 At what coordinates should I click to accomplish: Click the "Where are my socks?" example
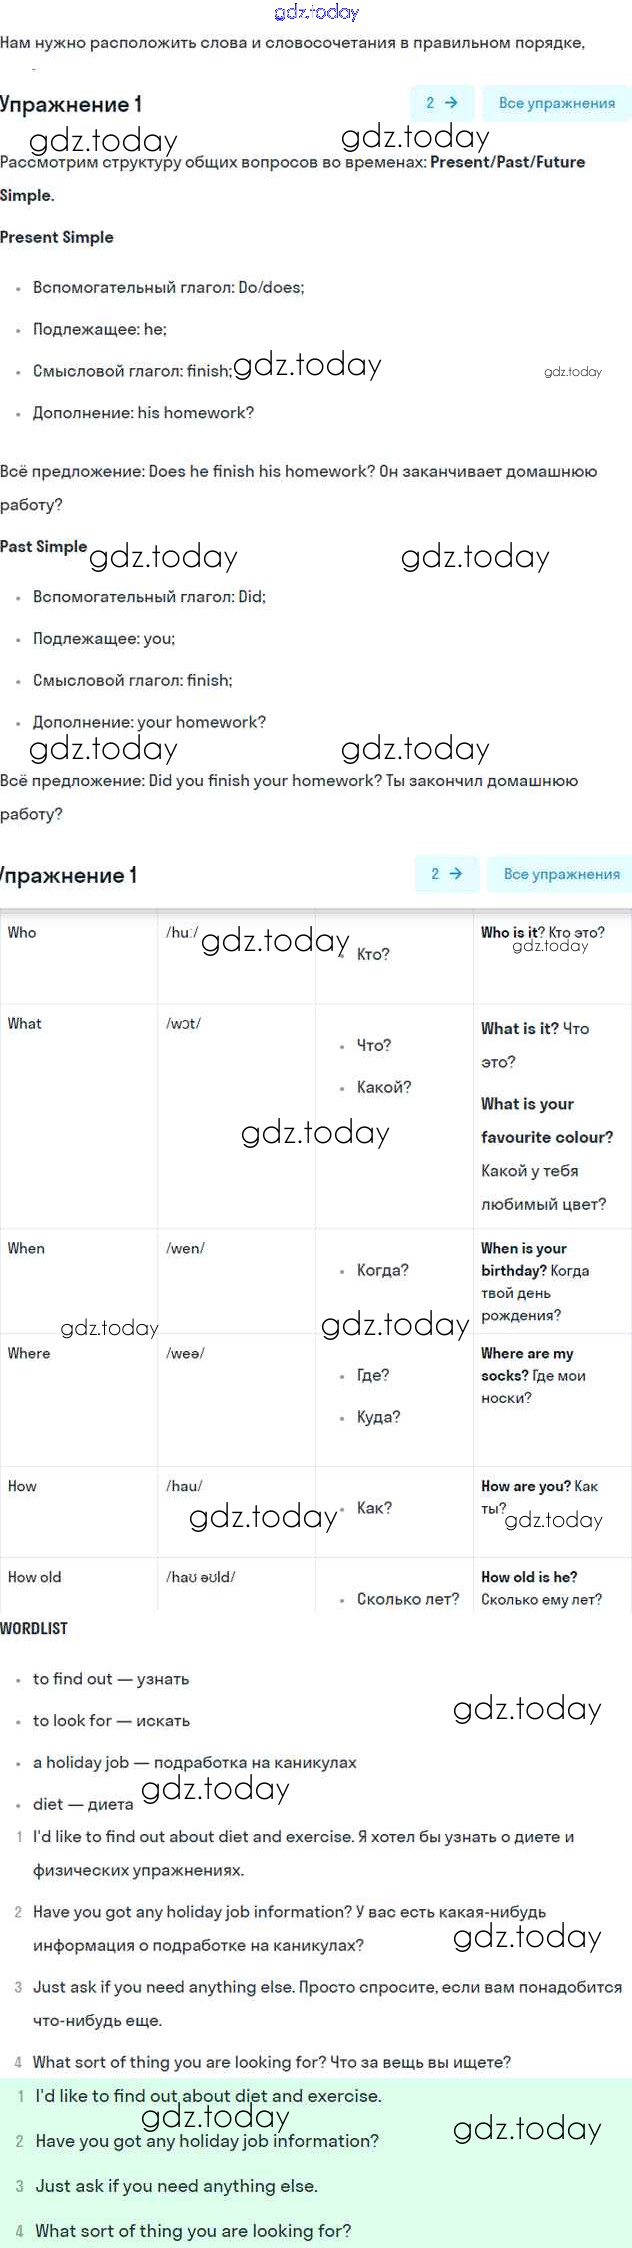[527, 1364]
